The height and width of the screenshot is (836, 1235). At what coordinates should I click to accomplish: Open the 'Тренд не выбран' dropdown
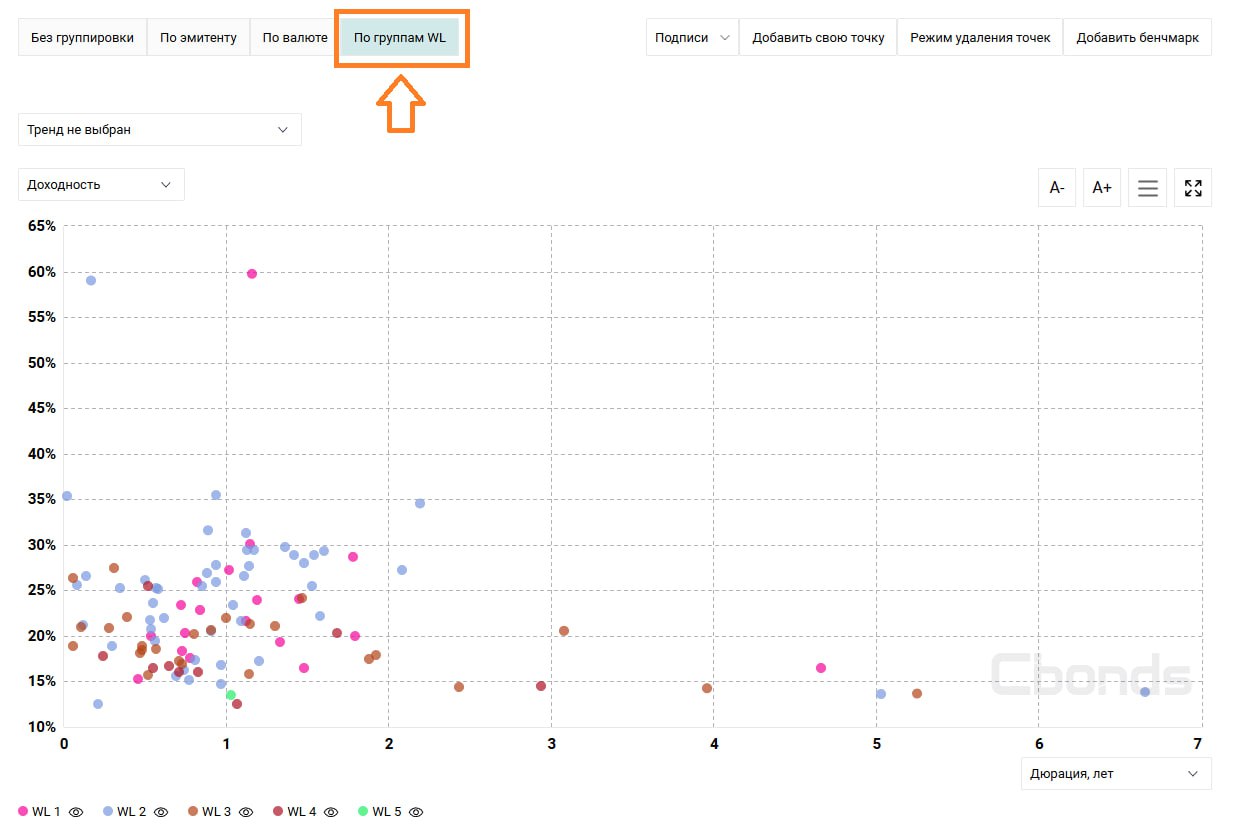(x=159, y=130)
